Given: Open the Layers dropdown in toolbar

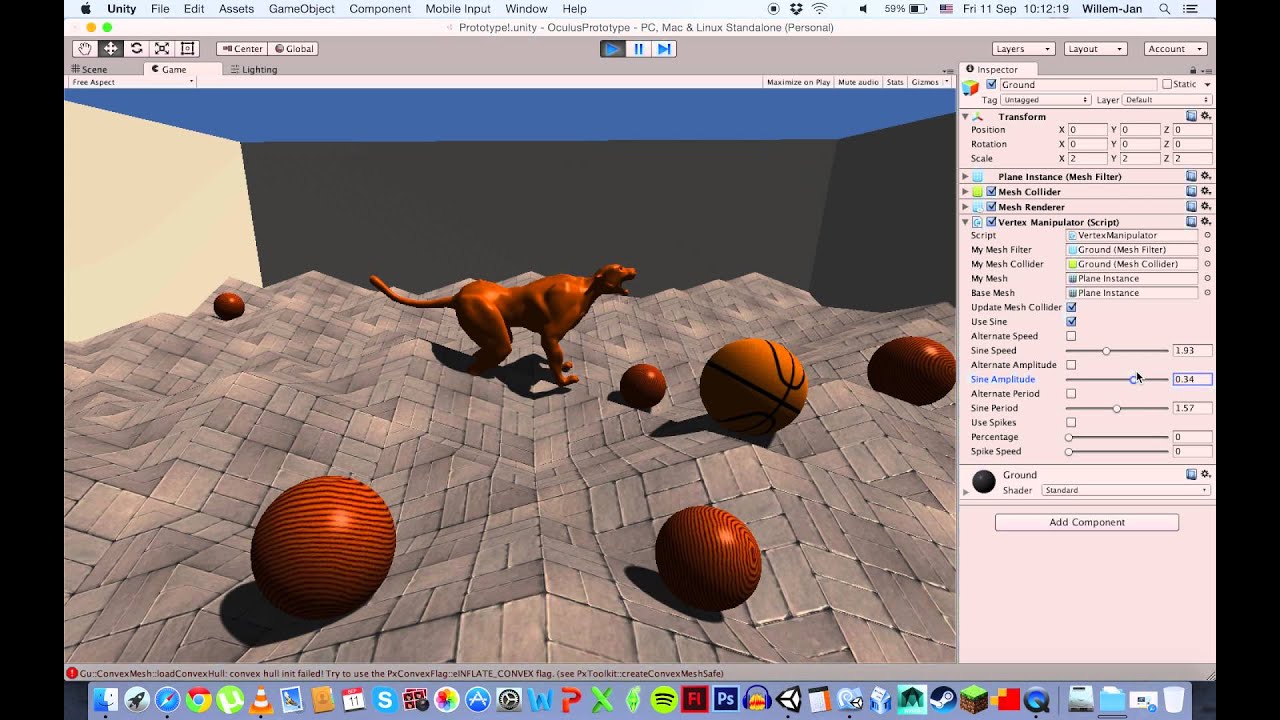Looking at the screenshot, I should [1024, 48].
